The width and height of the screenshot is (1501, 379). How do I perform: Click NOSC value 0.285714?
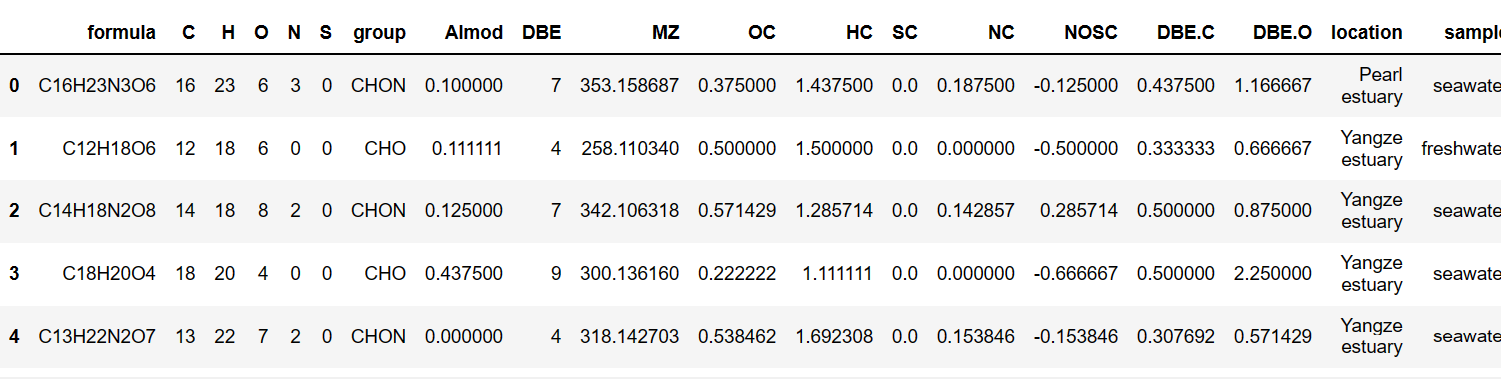[x=1079, y=211]
